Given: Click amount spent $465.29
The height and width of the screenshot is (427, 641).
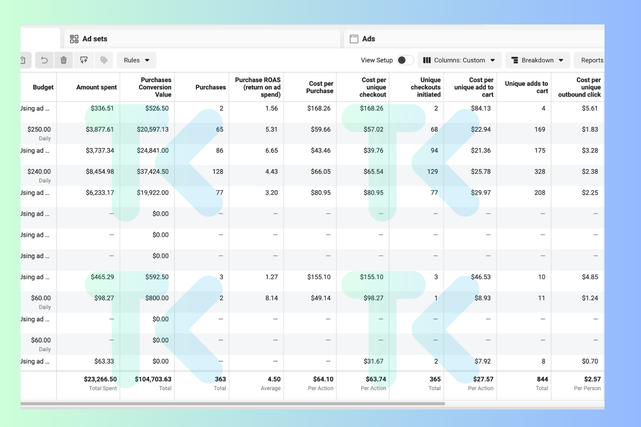Looking at the screenshot, I should pyautogui.click(x=102, y=277).
